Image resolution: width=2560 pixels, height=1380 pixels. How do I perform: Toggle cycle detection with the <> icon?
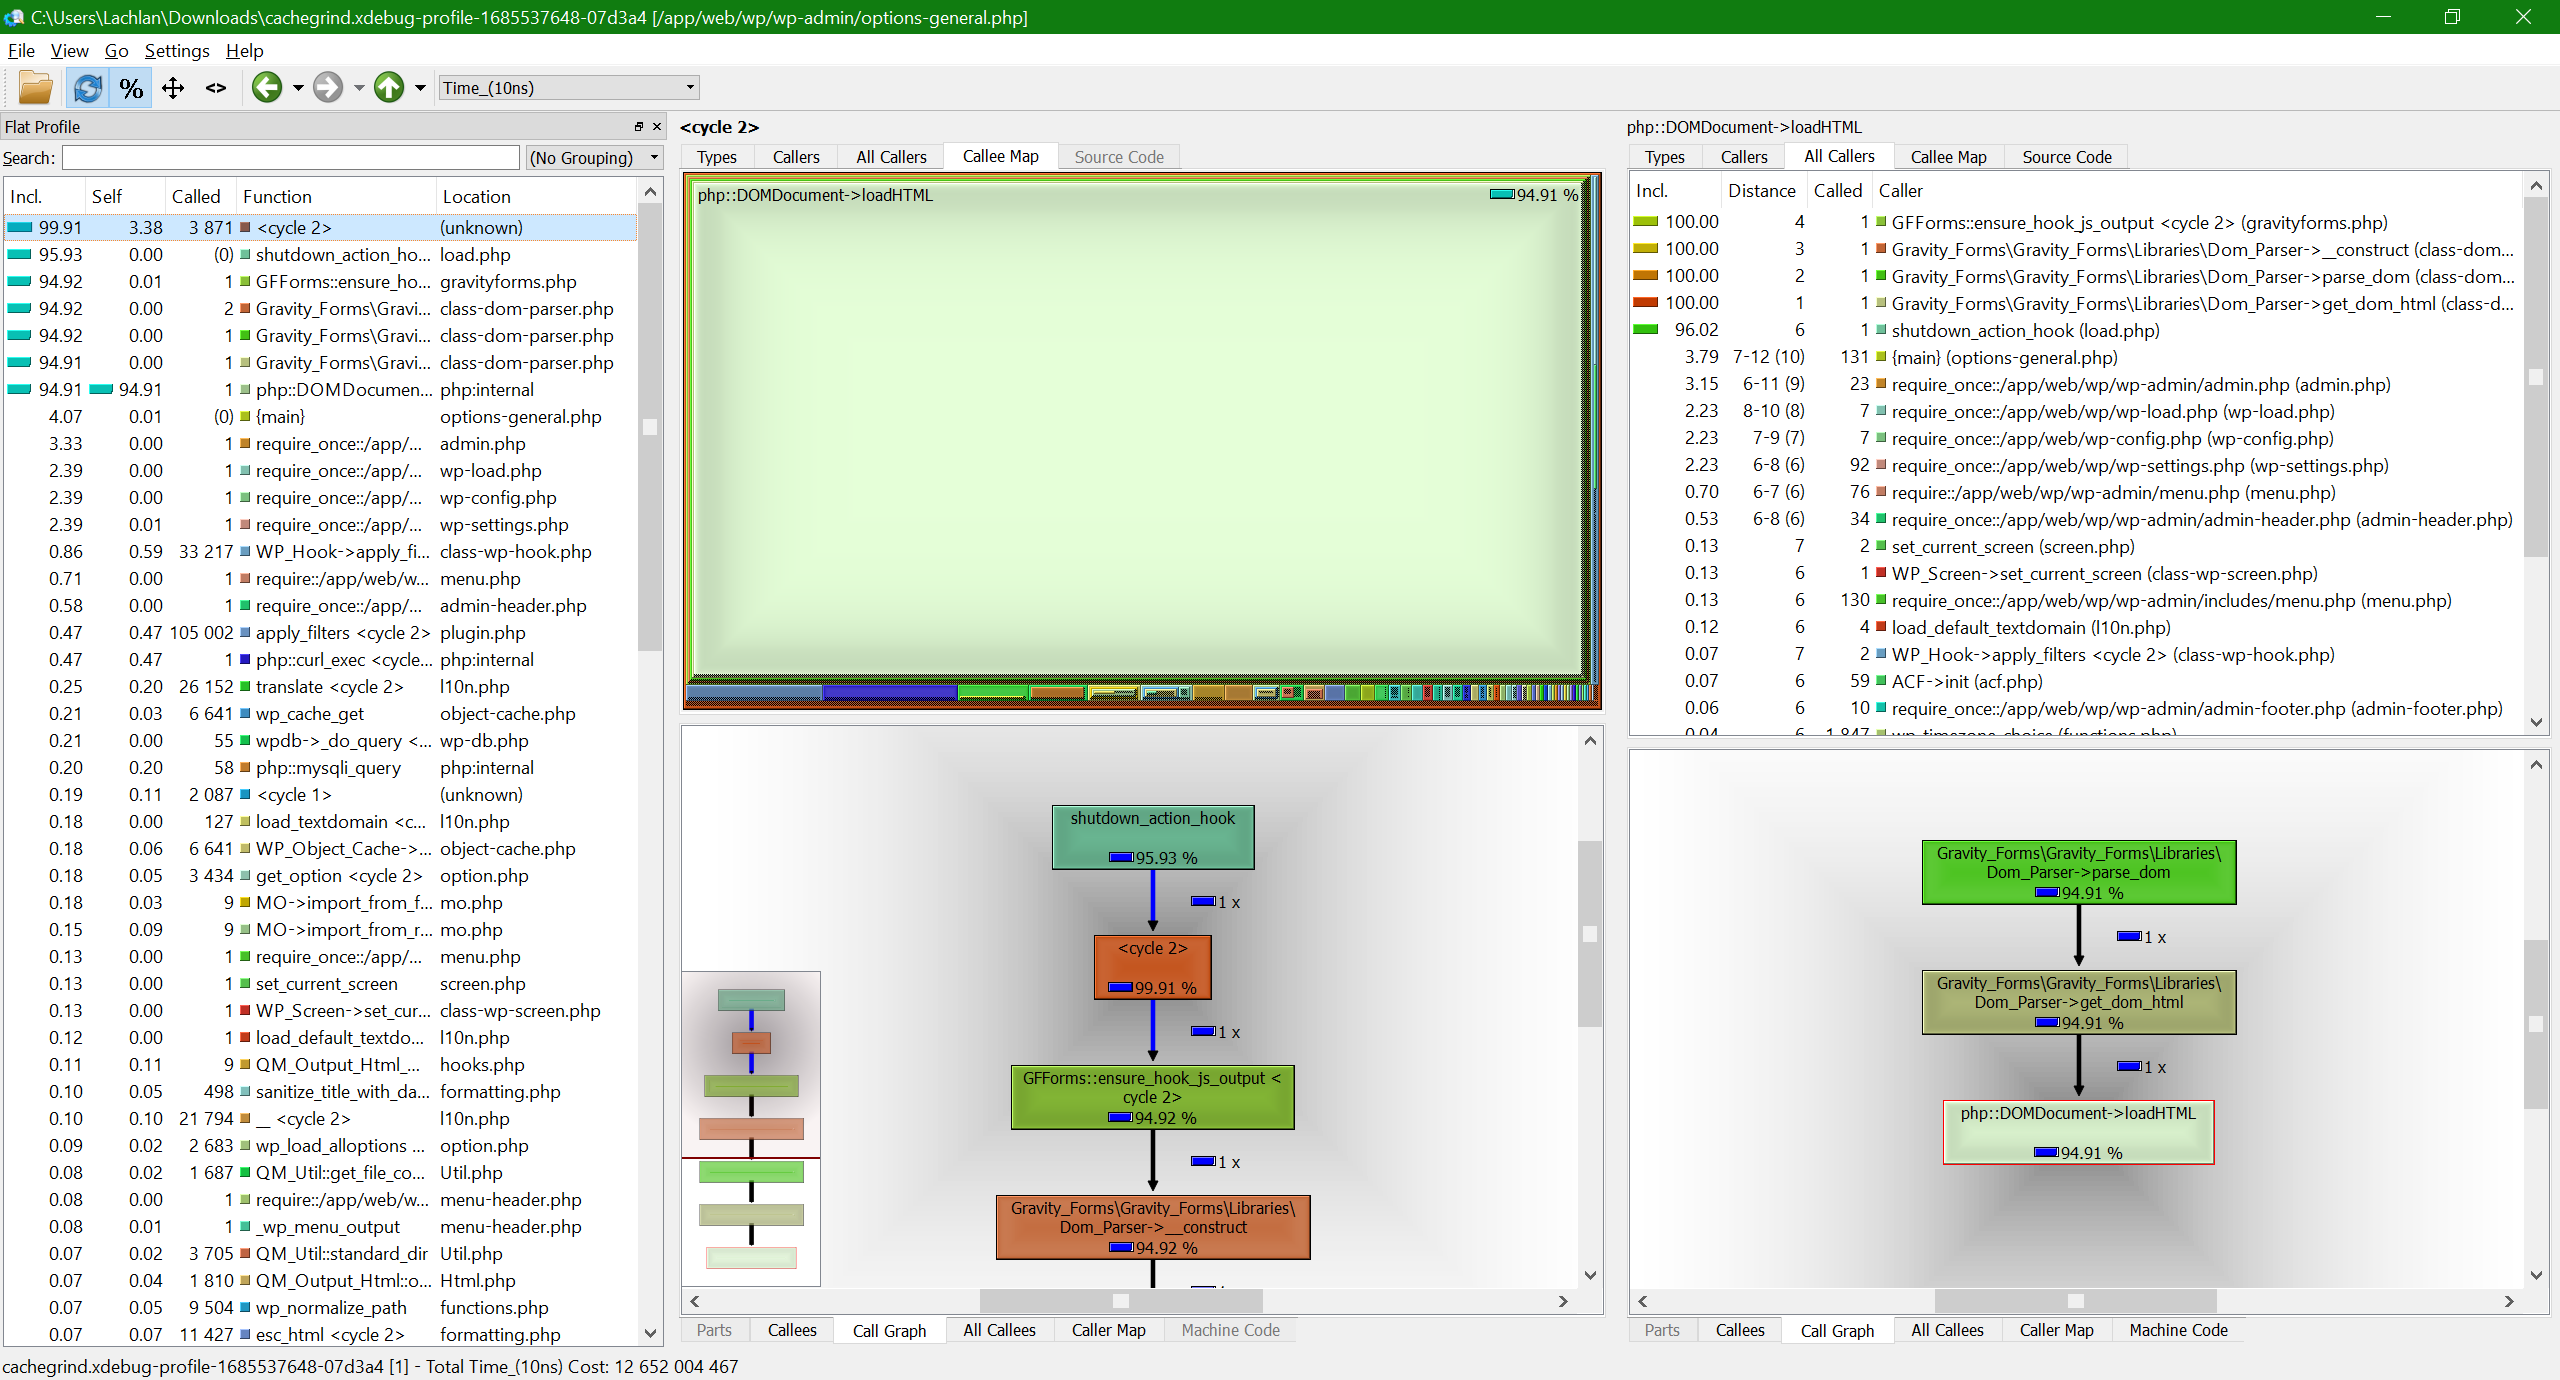click(x=214, y=88)
